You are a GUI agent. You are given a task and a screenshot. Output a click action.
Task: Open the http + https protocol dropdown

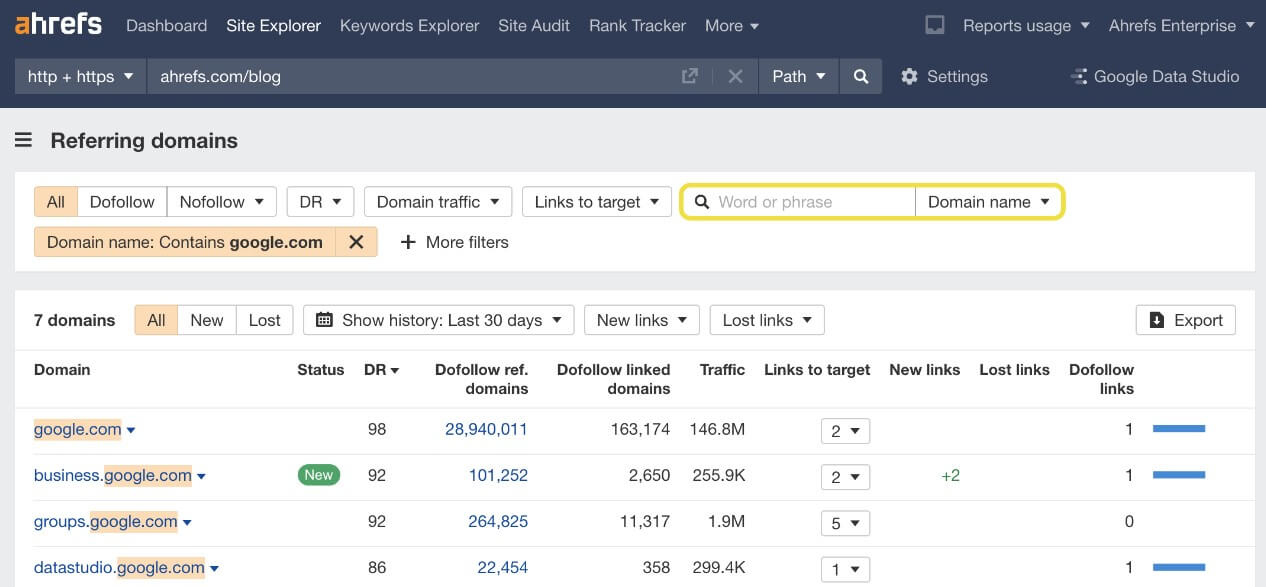[x=80, y=76]
